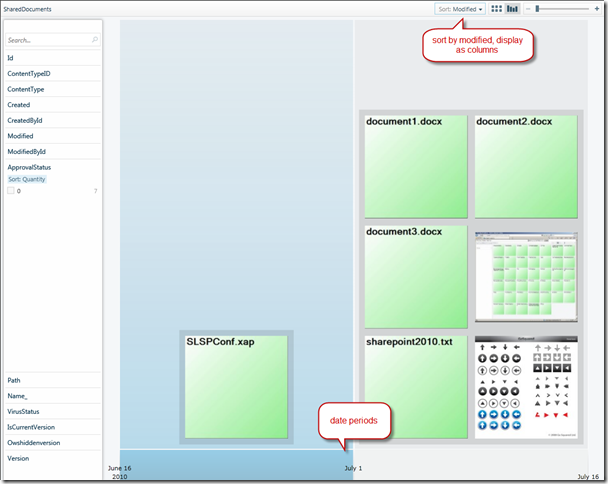
Task: Switch to grid view layout
Action: pyautogui.click(x=497, y=8)
